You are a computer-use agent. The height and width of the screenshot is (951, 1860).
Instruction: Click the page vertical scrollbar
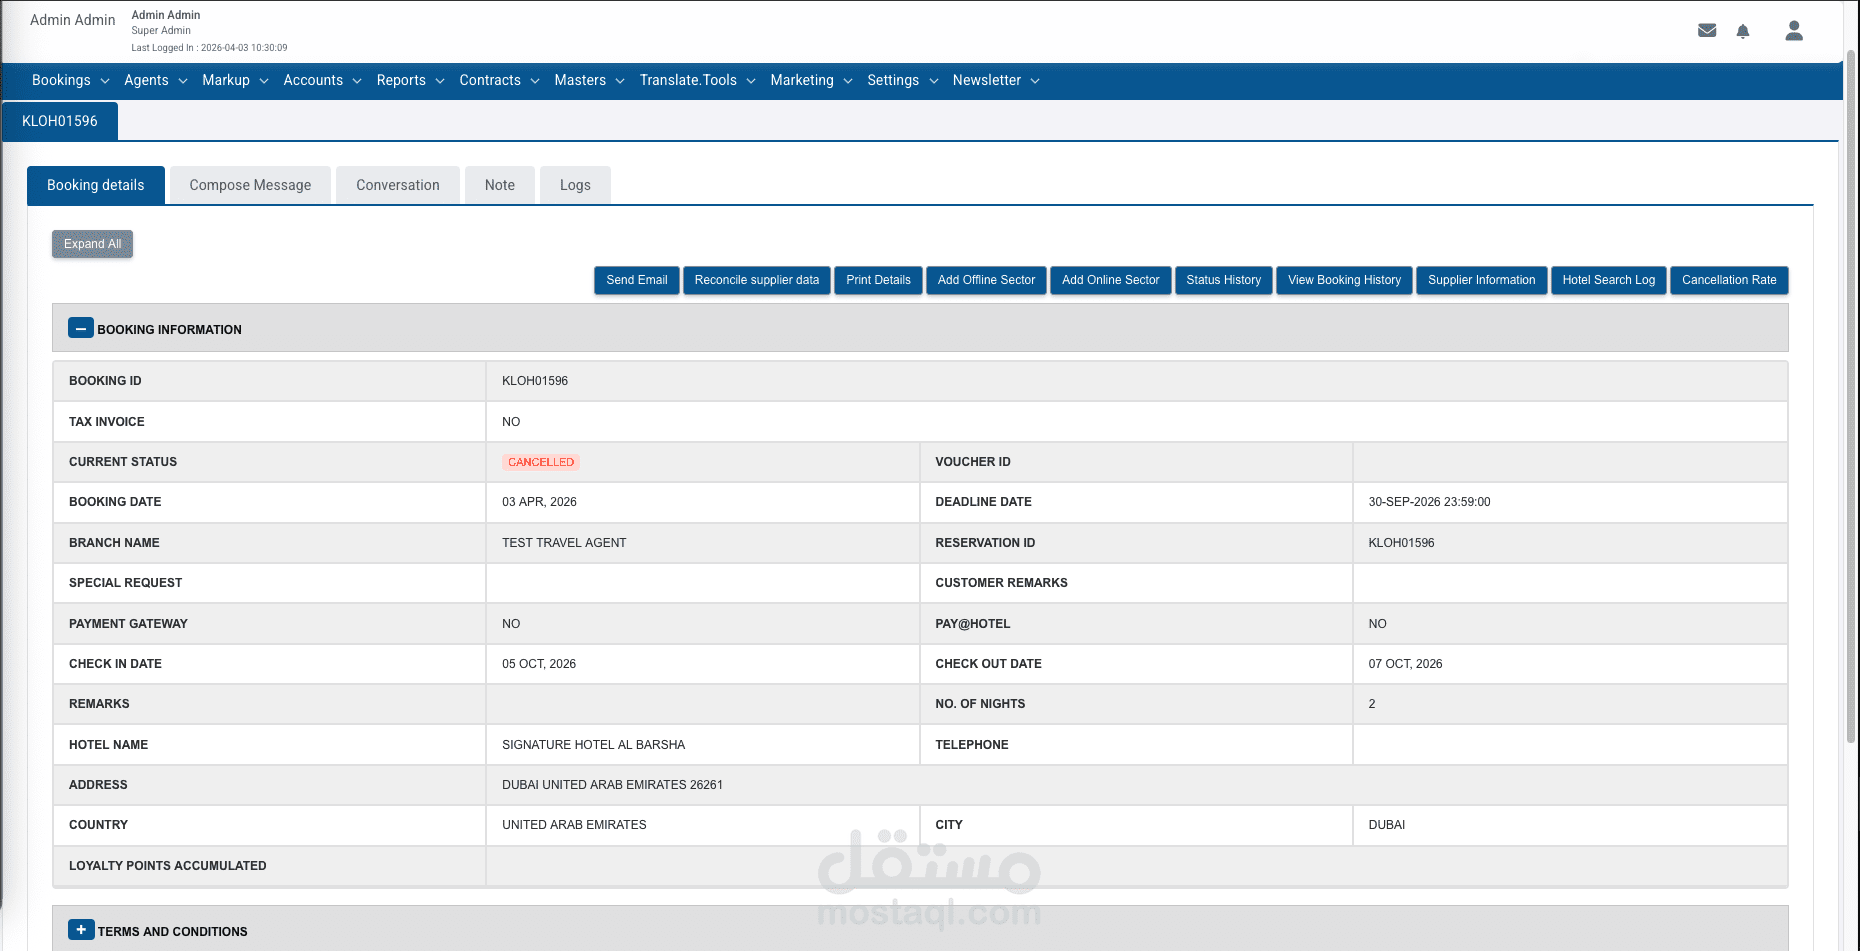click(x=1851, y=395)
